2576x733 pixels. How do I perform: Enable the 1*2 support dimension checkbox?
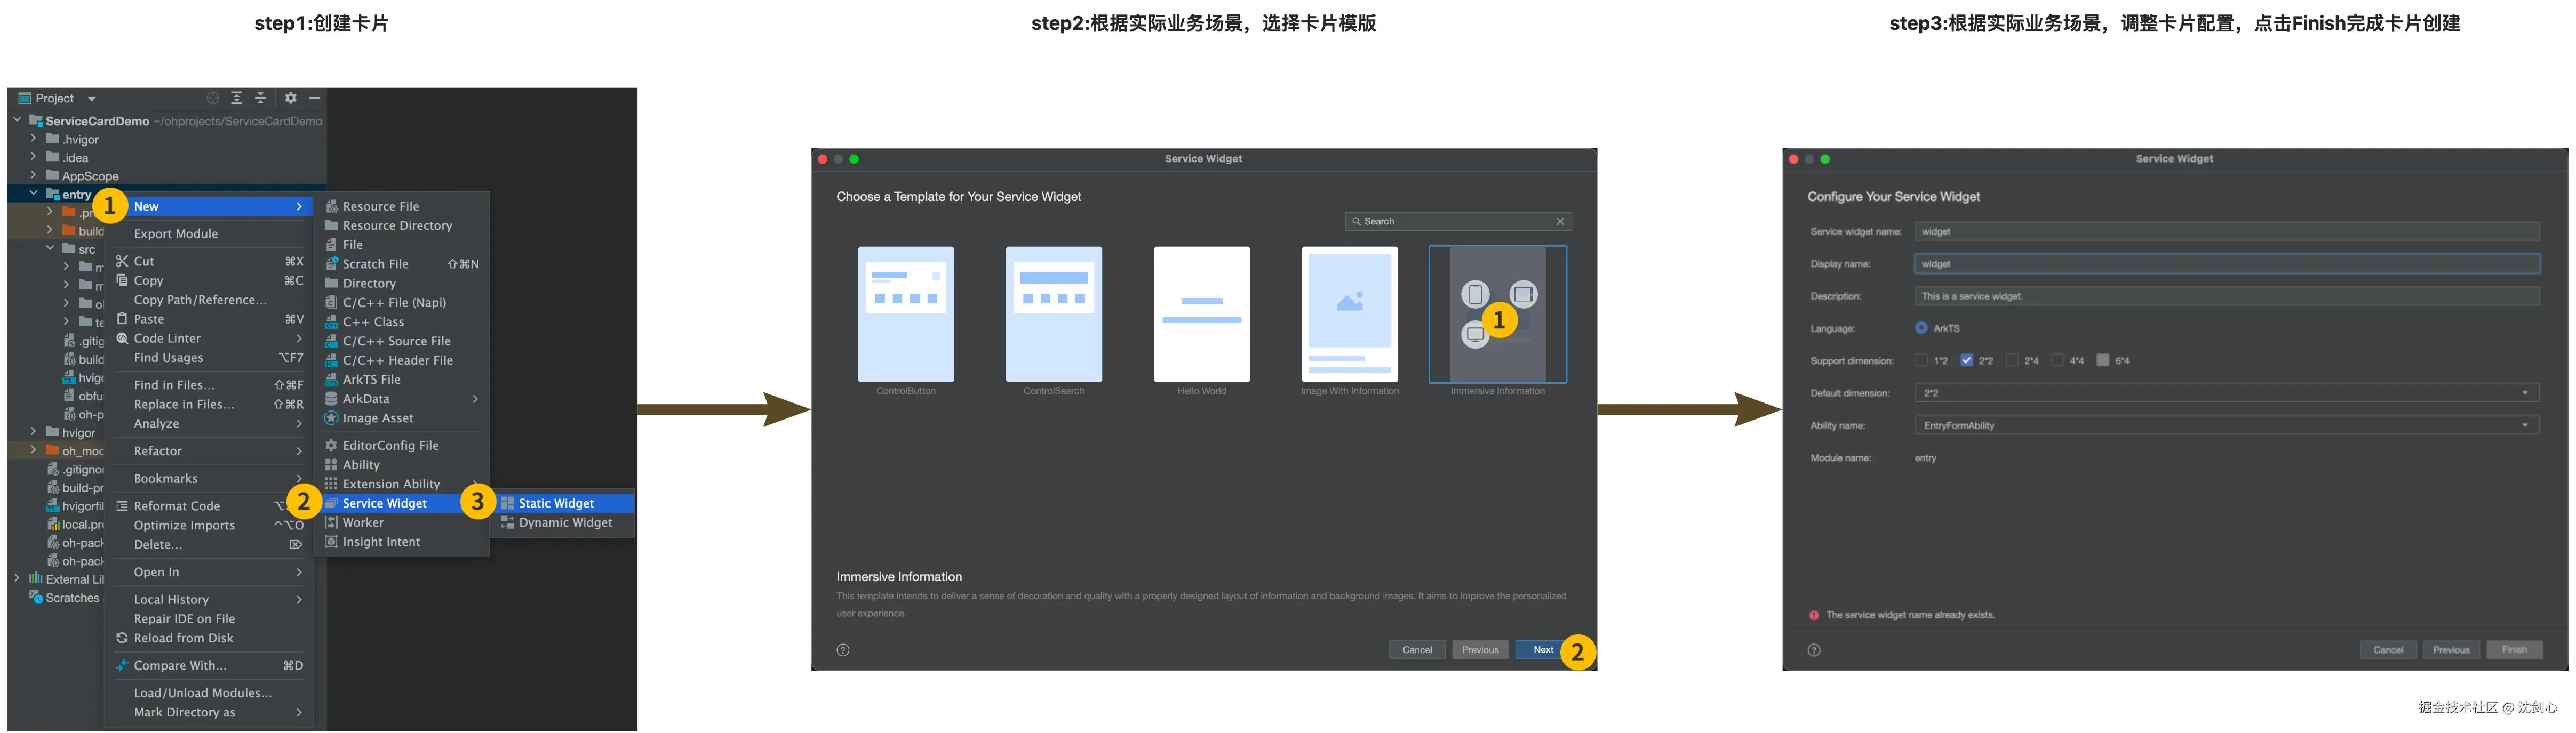tap(1921, 360)
